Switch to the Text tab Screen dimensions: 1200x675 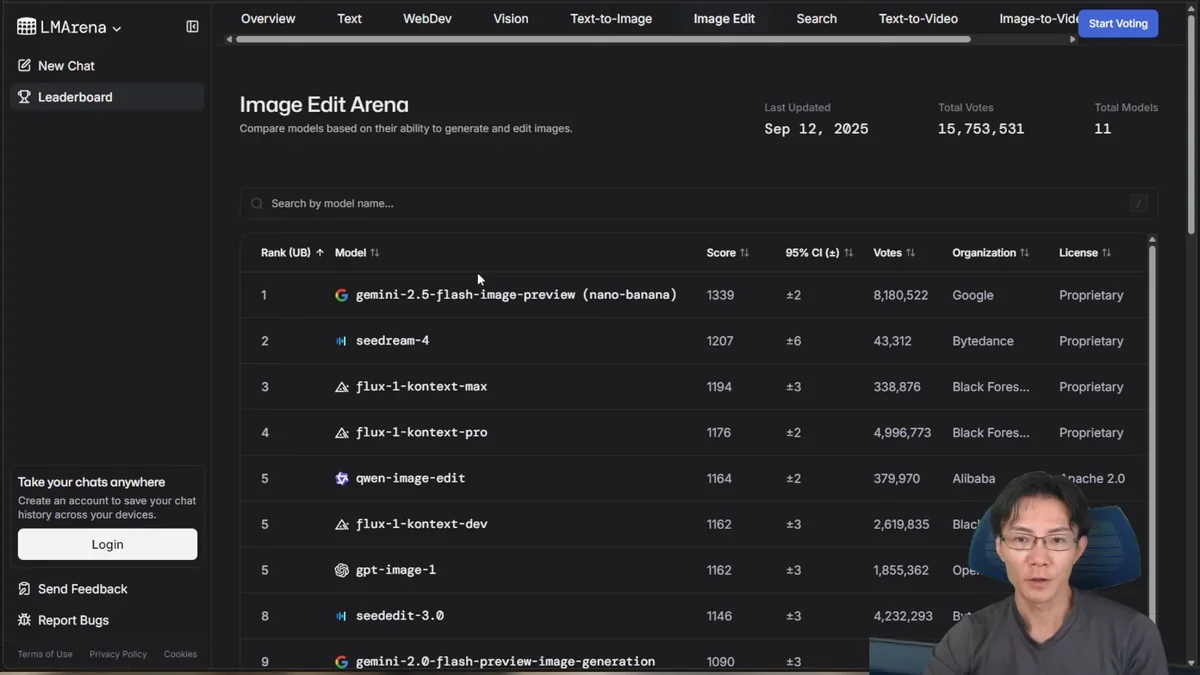click(349, 18)
